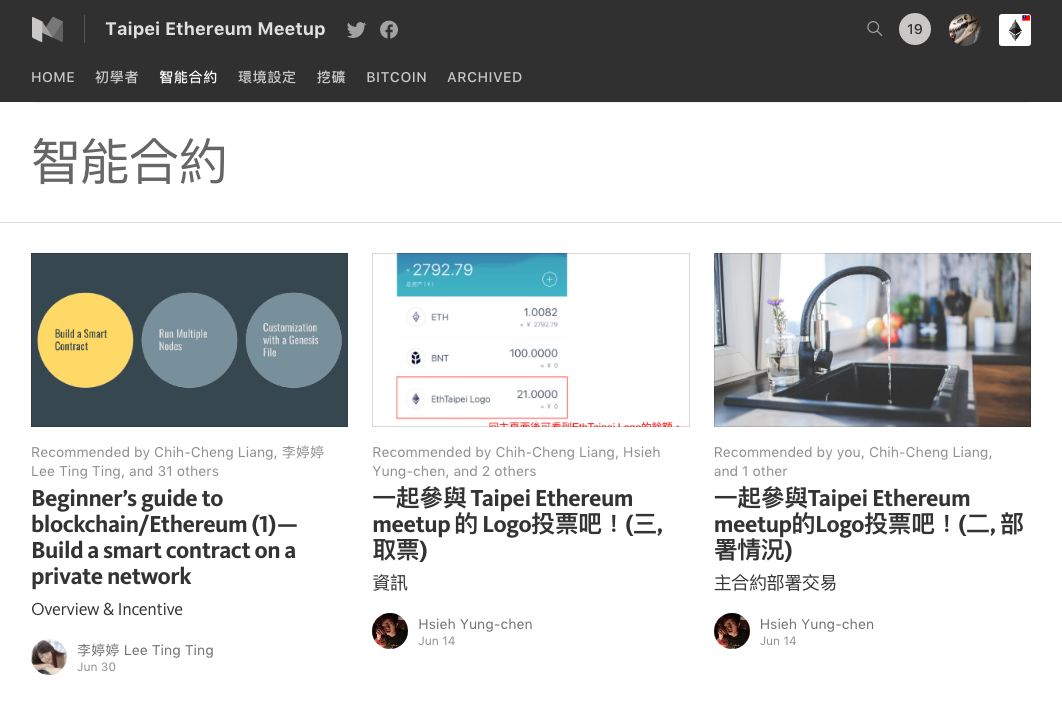
Task: Click the 主合約部署交易 subtitle
Action: click(775, 583)
